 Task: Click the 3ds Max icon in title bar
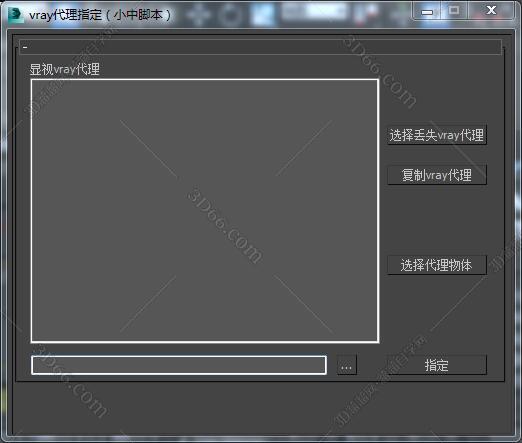pos(15,15)
